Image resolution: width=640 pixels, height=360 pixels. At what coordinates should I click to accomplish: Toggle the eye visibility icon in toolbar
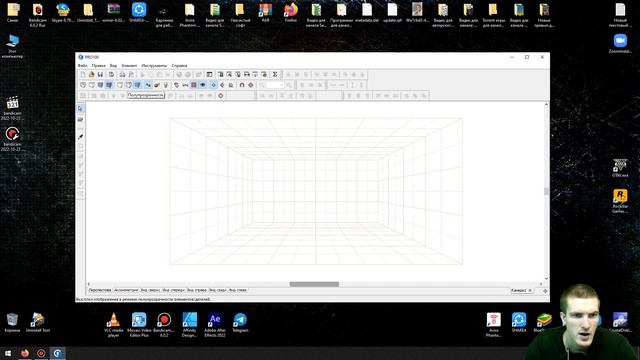coord(203,85)
